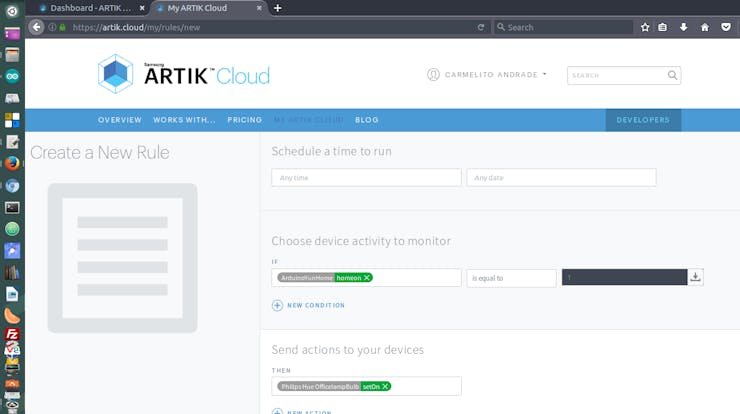Image resolution: width=740 pixels, height=414 pixels.
Task: Reload the page with the refresh icon
Action: click(481, 27)
